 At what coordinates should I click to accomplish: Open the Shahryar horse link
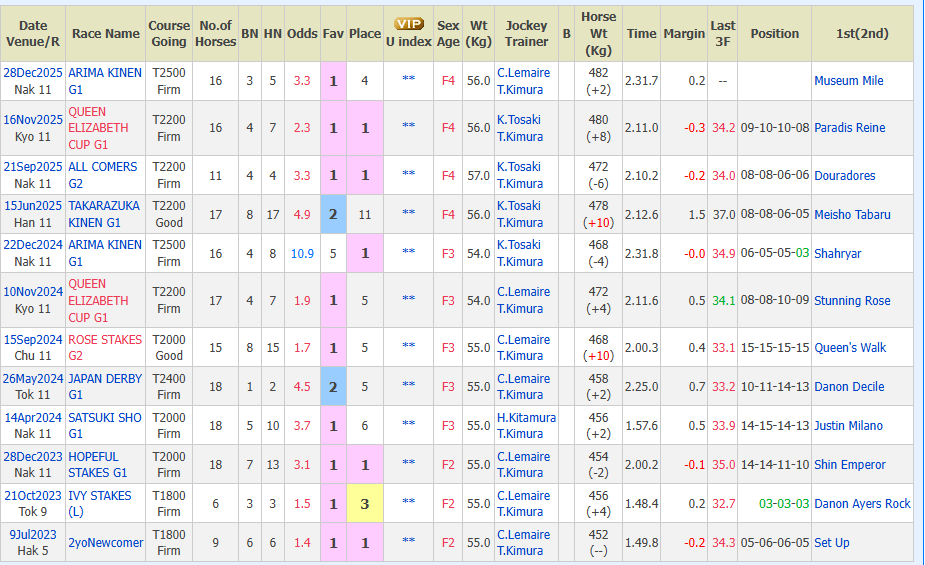click(x=838, y=254)
